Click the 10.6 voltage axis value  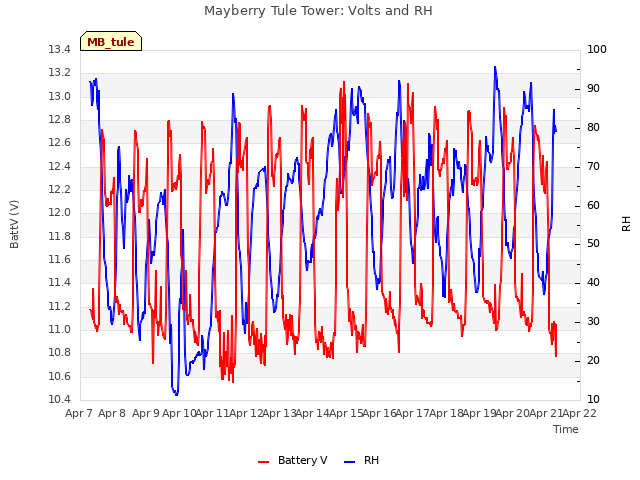click(60, 377)
